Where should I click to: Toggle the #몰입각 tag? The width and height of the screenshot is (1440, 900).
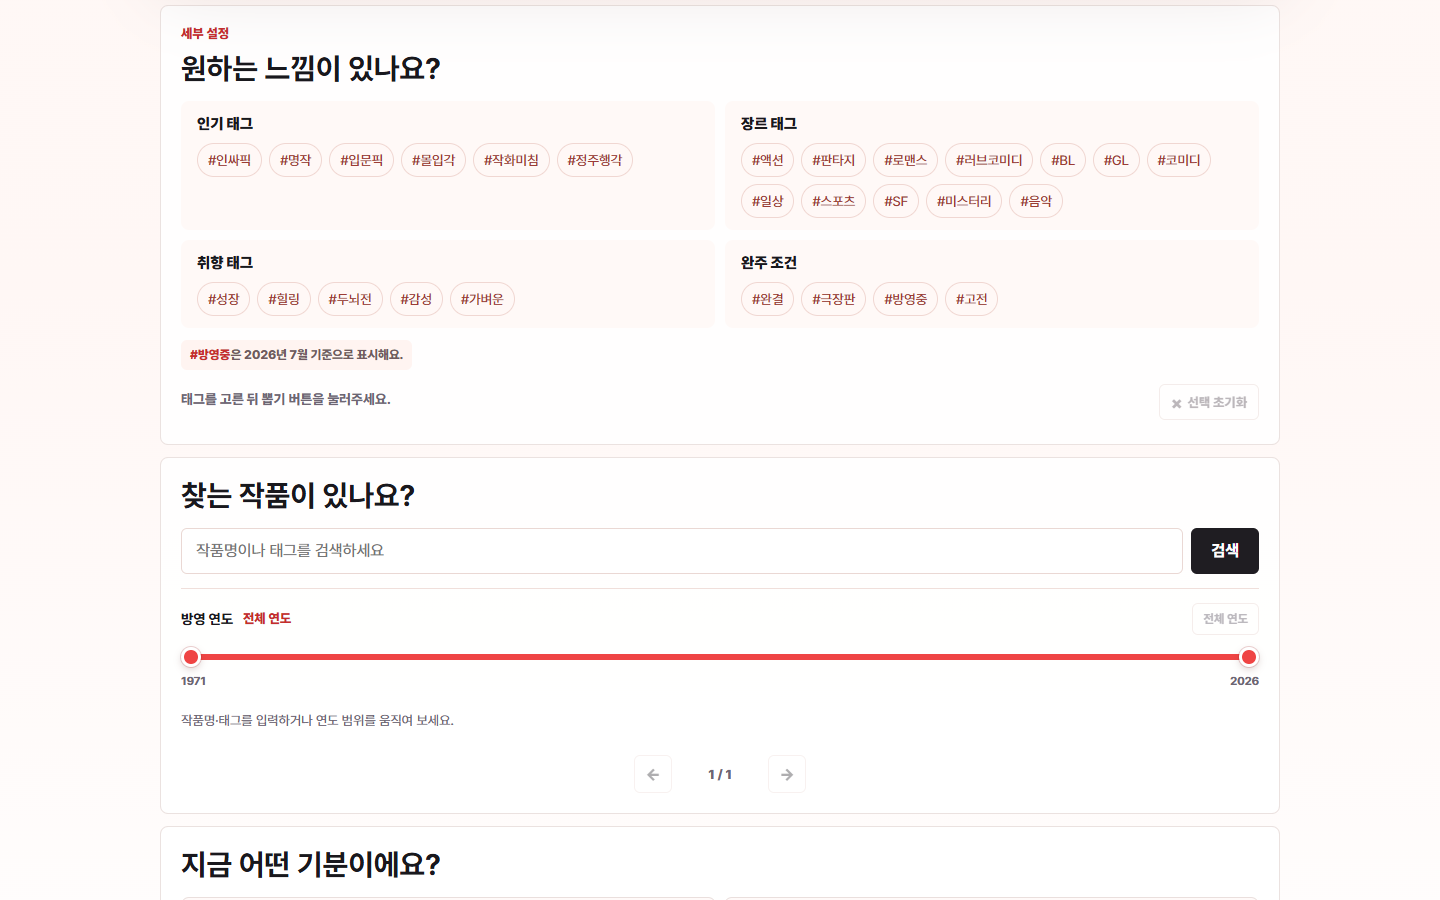(x=433, y=160)
